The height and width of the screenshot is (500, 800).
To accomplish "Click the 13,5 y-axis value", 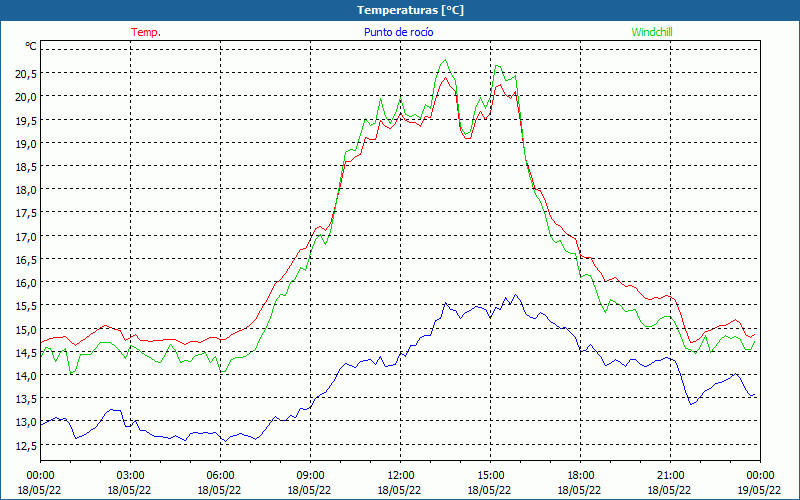I will coord(26,399).
